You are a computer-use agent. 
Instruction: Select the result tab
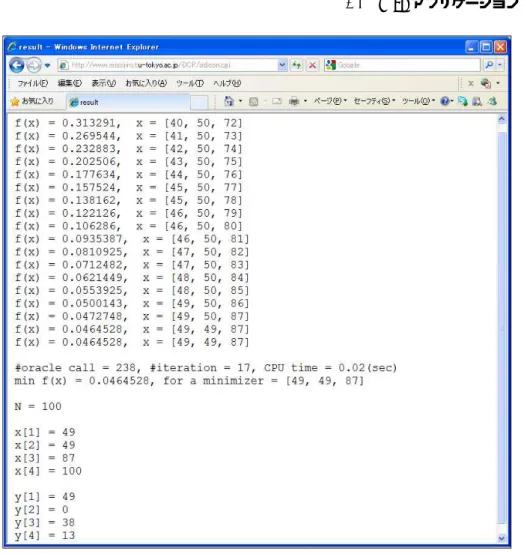(128, 102)
